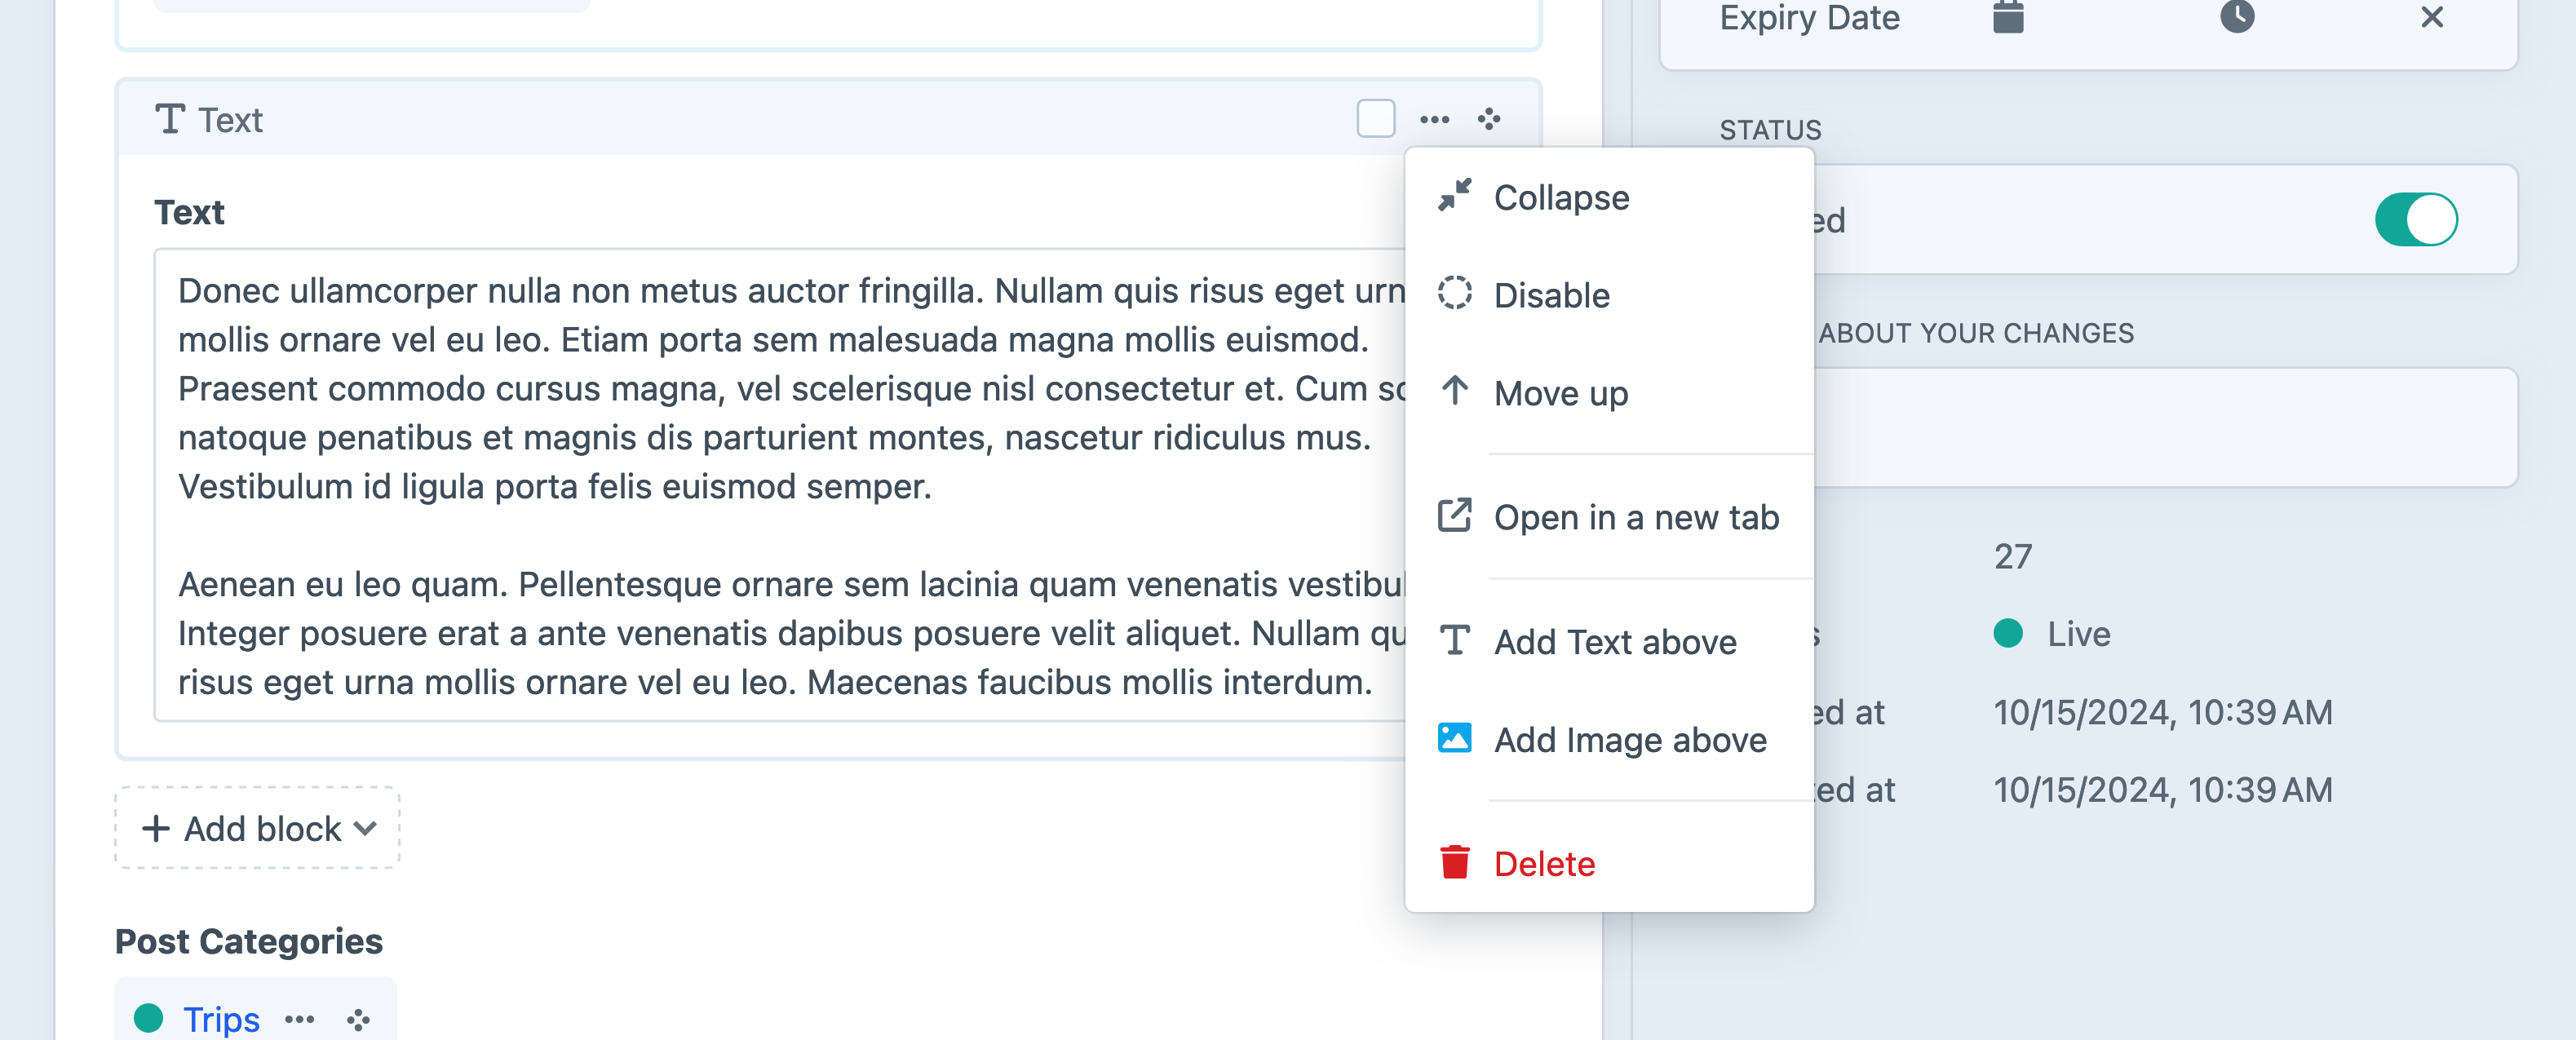Select Move up in the context menu
The image size is (2576, 1040).
pos(1560,393)
